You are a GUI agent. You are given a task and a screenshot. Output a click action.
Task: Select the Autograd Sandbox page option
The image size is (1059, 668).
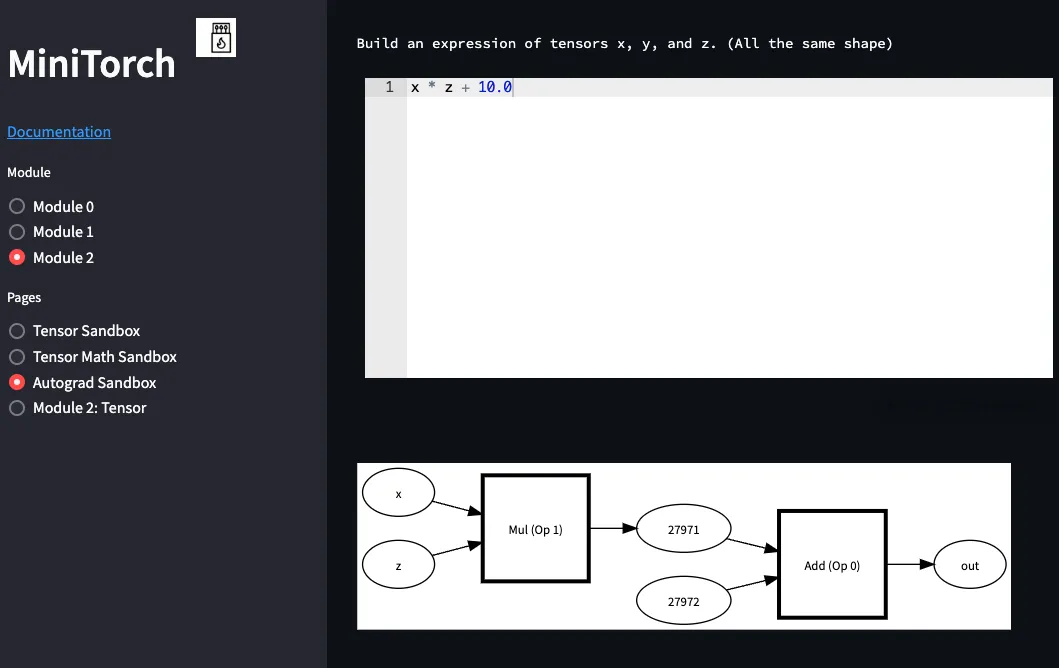click(x=17, y=382)
